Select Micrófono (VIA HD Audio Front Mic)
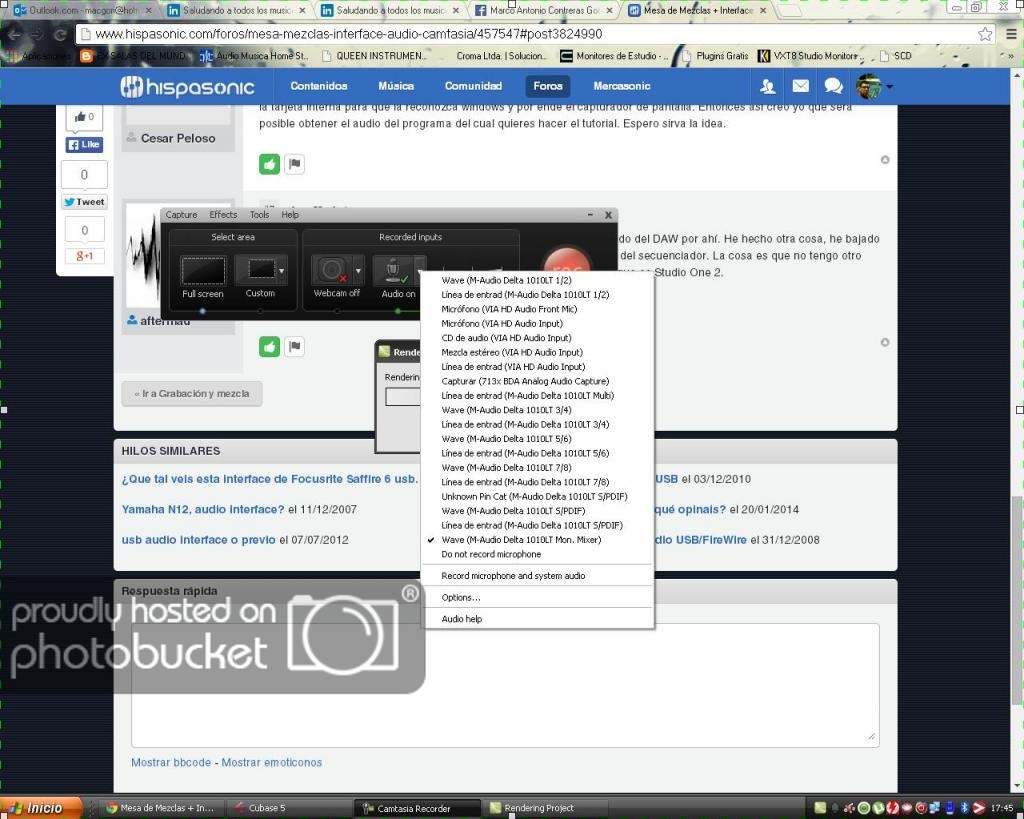Viewport: 1024px width, 819px height. coord(537,309)
